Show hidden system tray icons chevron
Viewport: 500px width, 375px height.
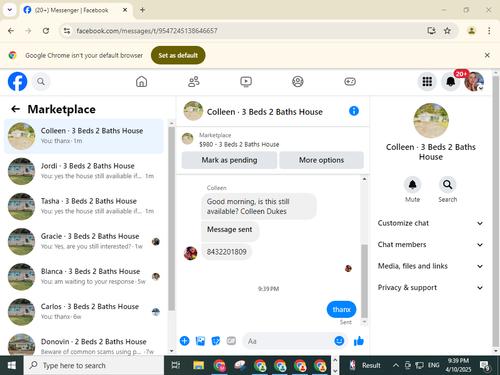(395, 365)
